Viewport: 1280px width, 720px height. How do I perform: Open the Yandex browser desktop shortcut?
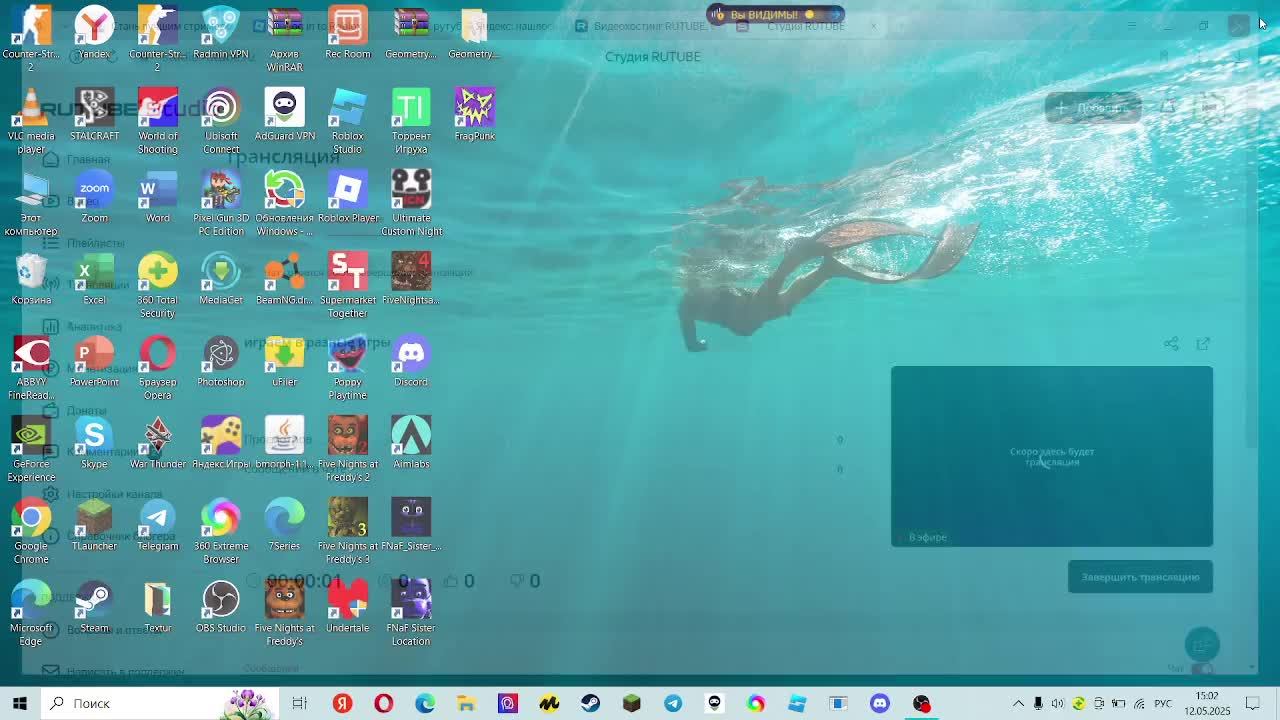click(x=94, y=33)
